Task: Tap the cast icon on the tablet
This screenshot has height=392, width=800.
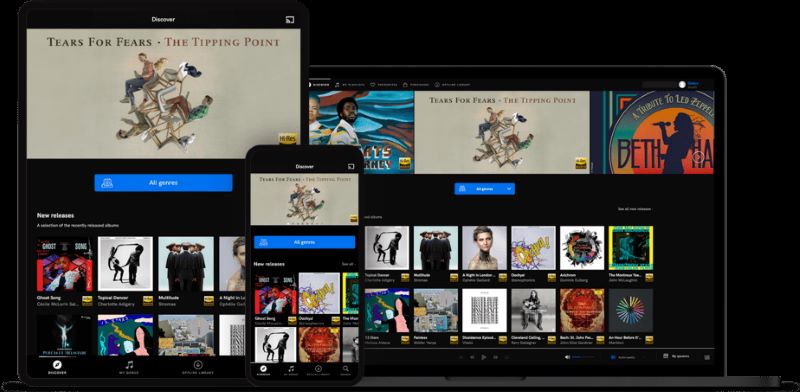Action: click(x=290, y=20)
